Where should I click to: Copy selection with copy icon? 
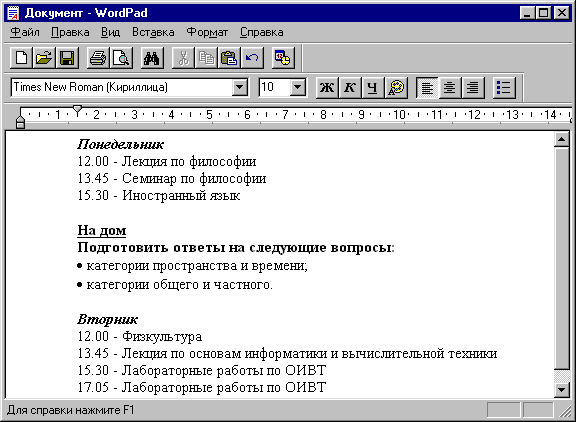click(206, 58)
